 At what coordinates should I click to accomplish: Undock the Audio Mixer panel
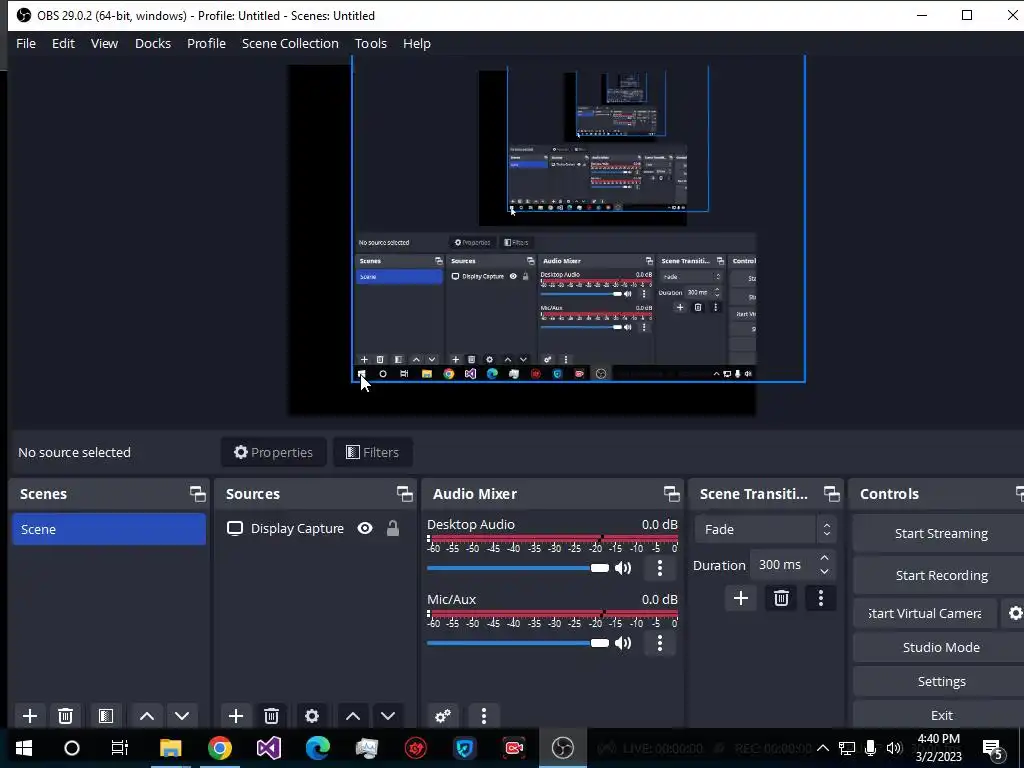click(671, 494)
